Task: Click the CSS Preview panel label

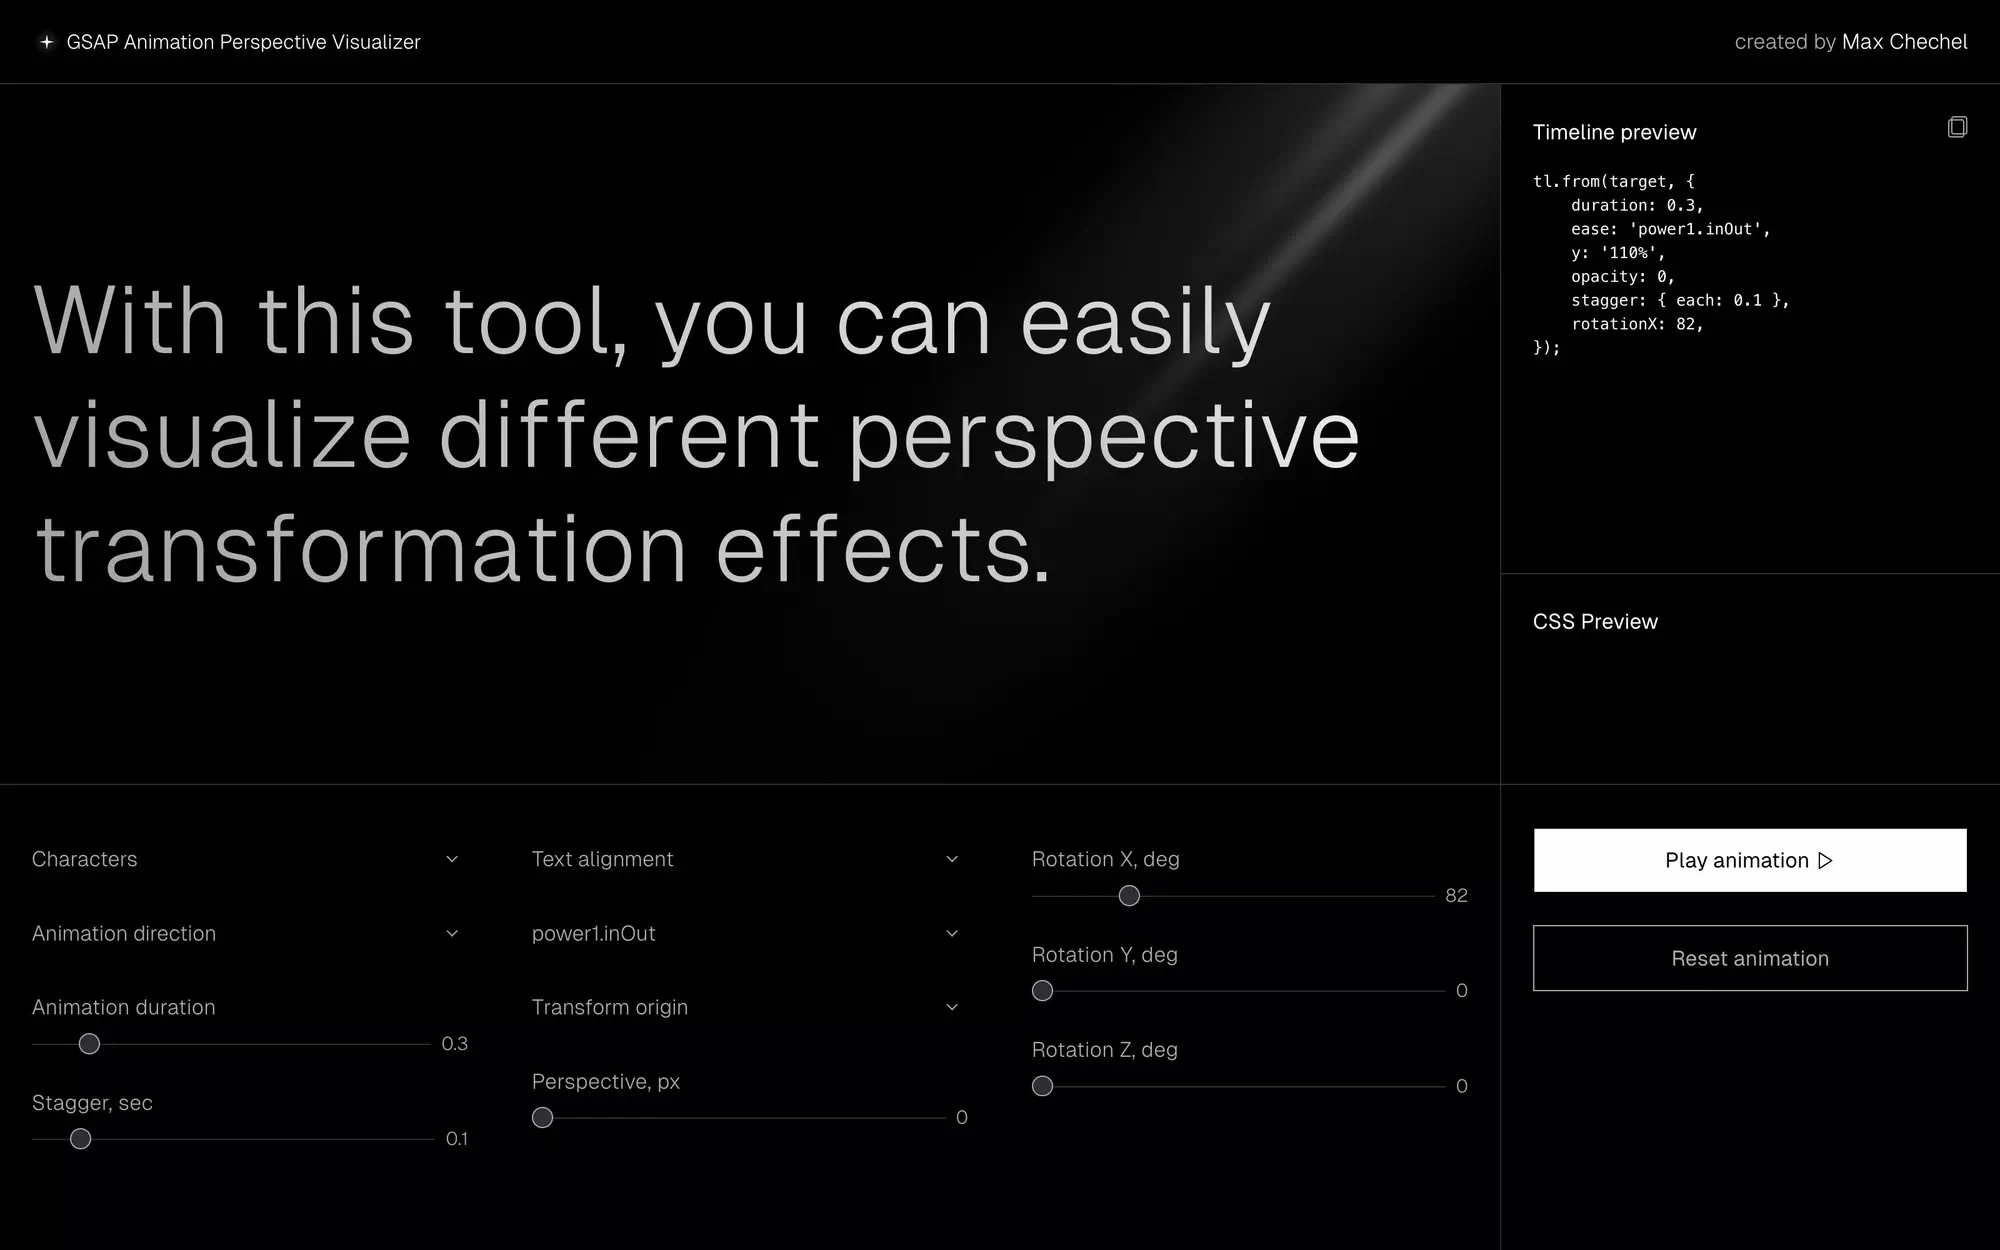Action: pos(1595,621)
